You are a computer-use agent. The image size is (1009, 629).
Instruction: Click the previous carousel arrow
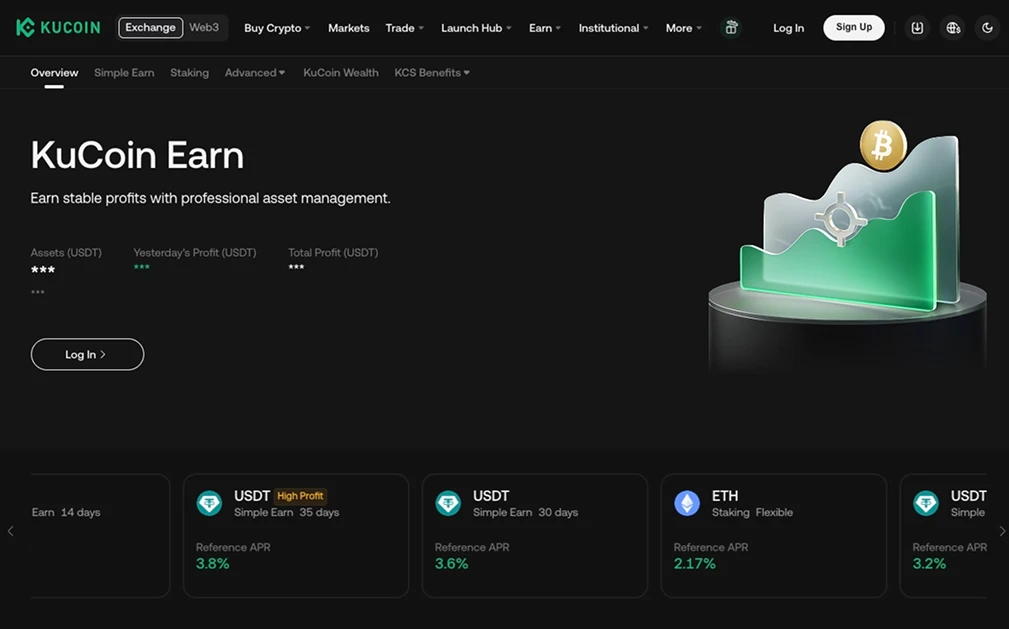(8, 531)
